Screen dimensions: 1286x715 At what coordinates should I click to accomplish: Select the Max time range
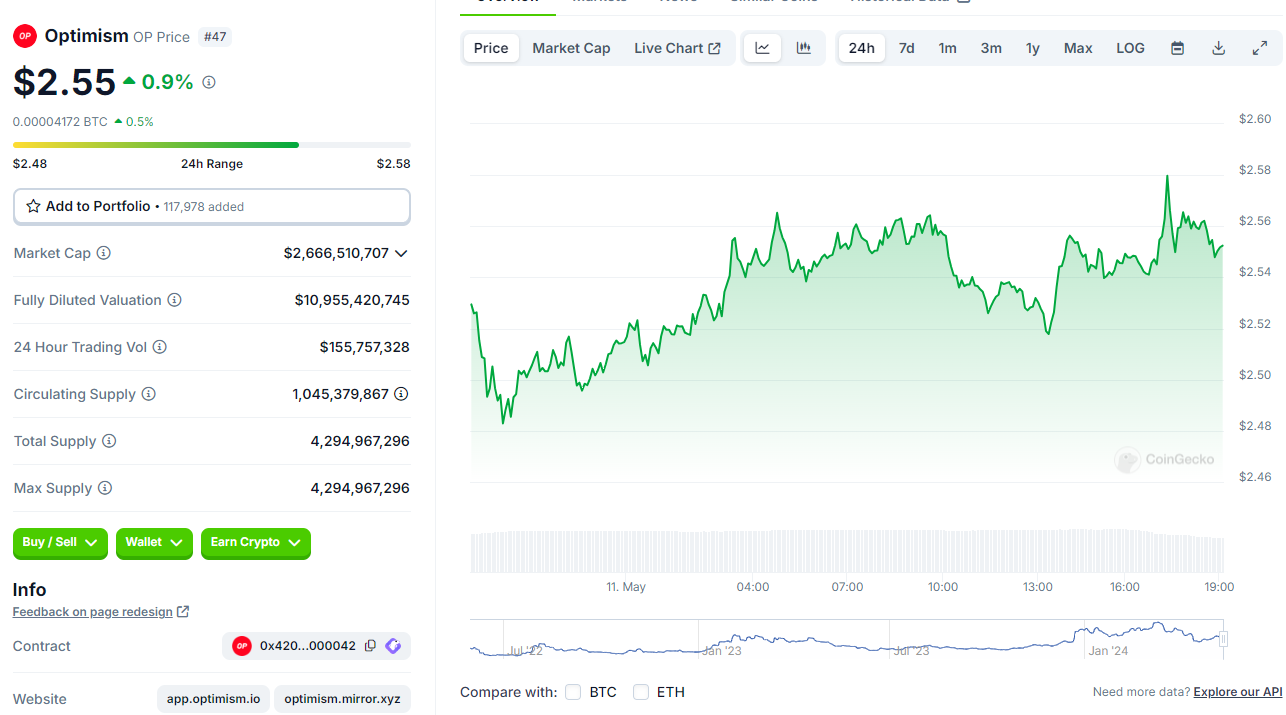click(1078, 48)
